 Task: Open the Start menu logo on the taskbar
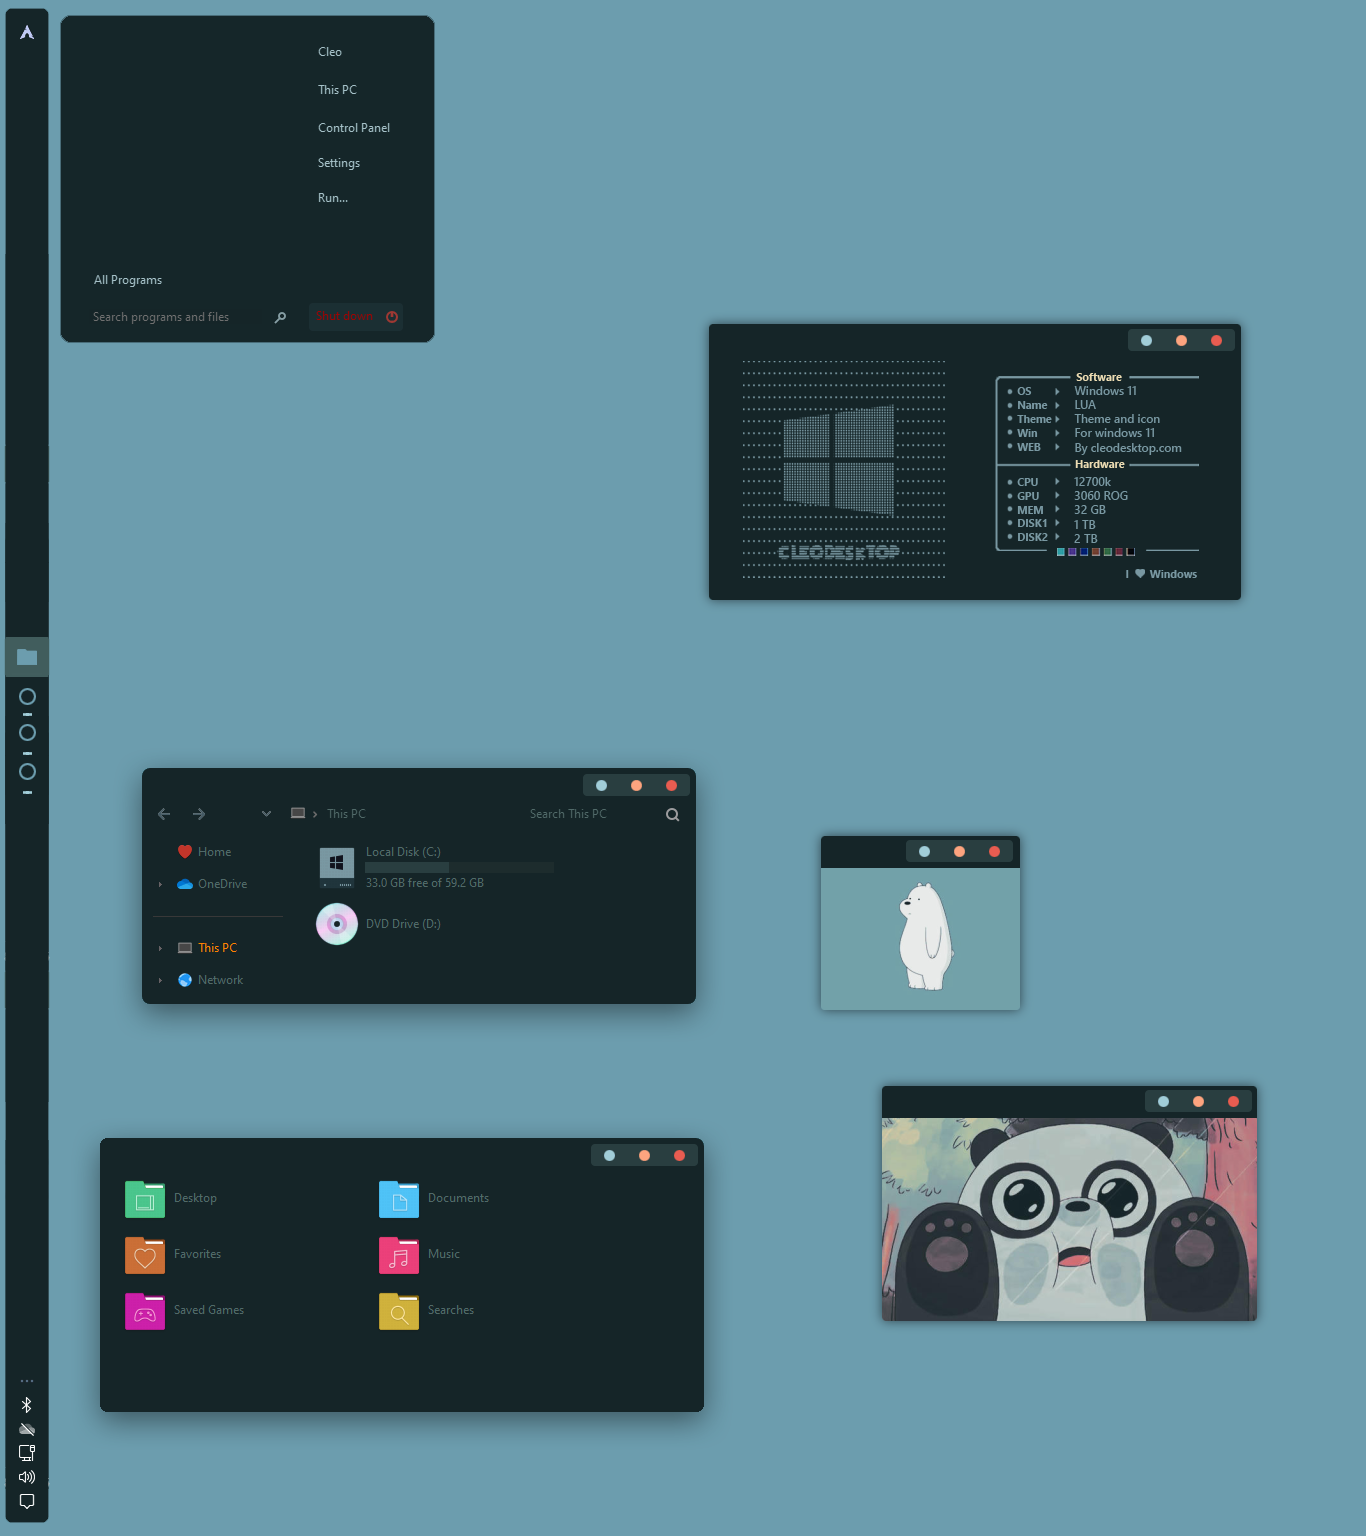27,32
